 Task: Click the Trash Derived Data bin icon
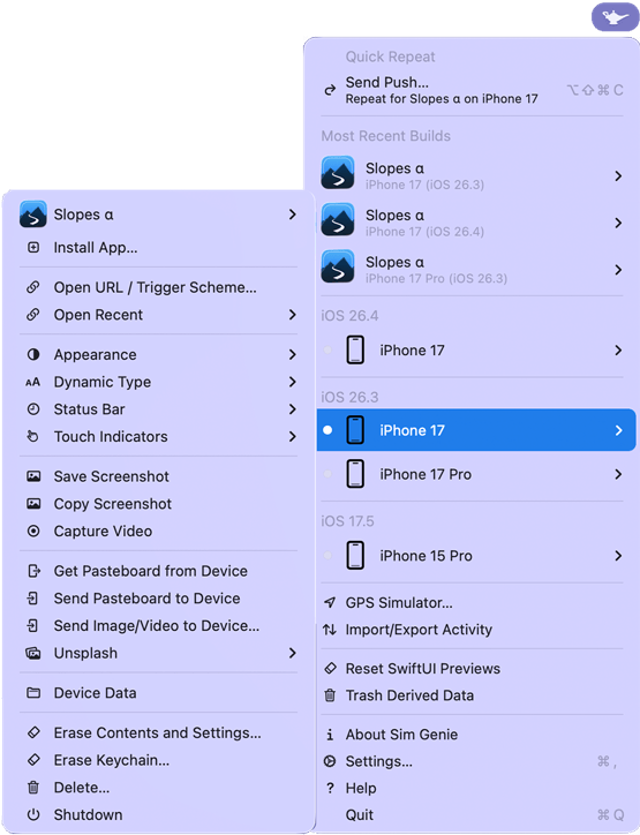[x=330, y=695]
